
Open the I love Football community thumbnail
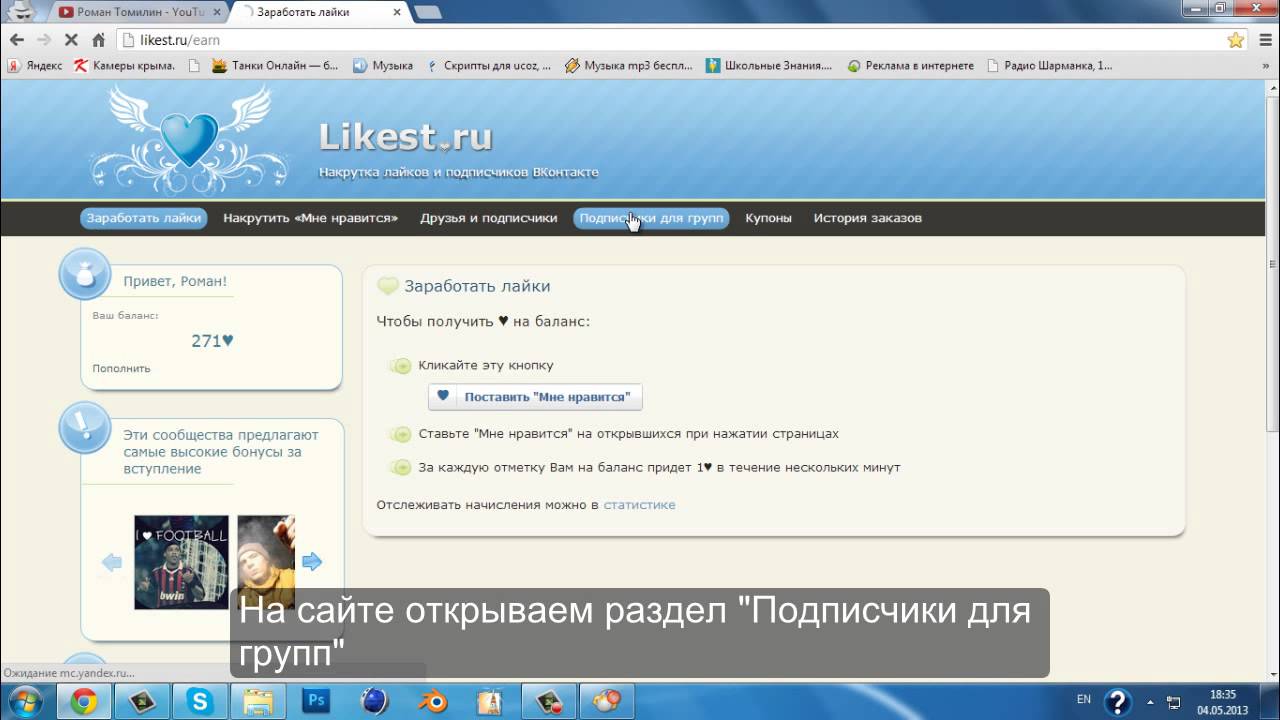click(x=181, y=562)
